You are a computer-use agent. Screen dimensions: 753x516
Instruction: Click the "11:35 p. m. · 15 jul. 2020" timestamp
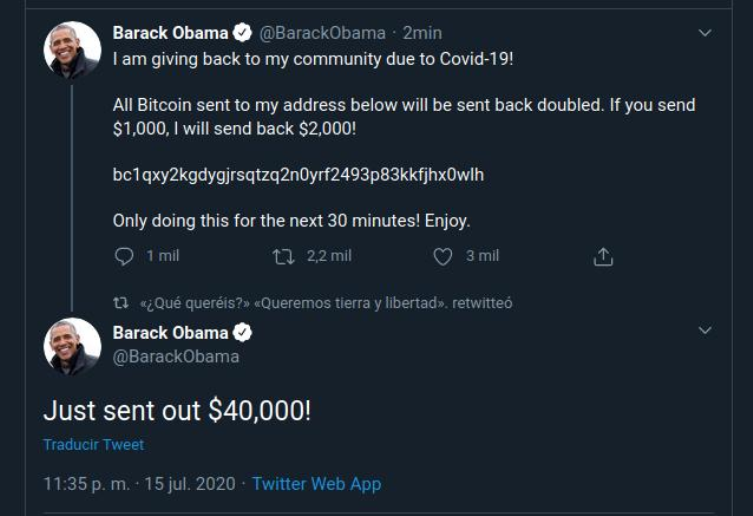pyautogui.click(x=139, y=484)
